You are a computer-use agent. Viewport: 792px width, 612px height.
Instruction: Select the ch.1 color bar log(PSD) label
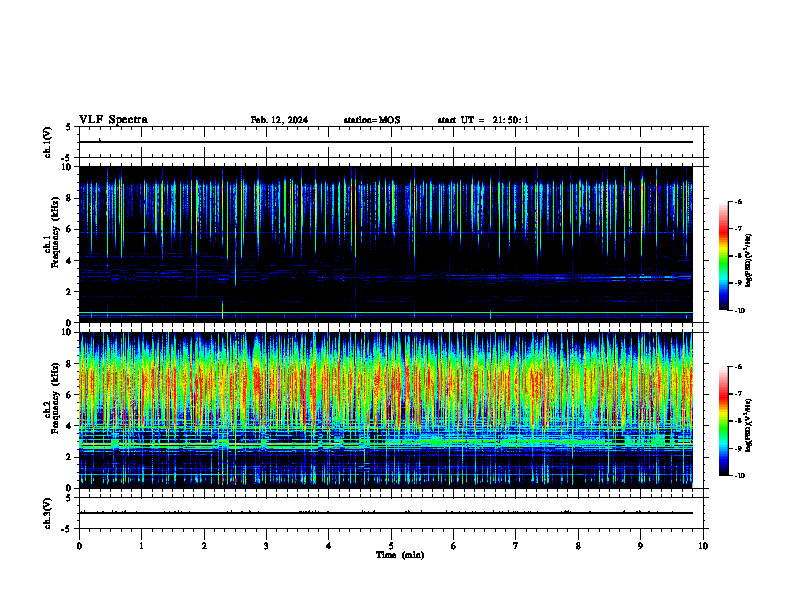click(x=749, y=260)
